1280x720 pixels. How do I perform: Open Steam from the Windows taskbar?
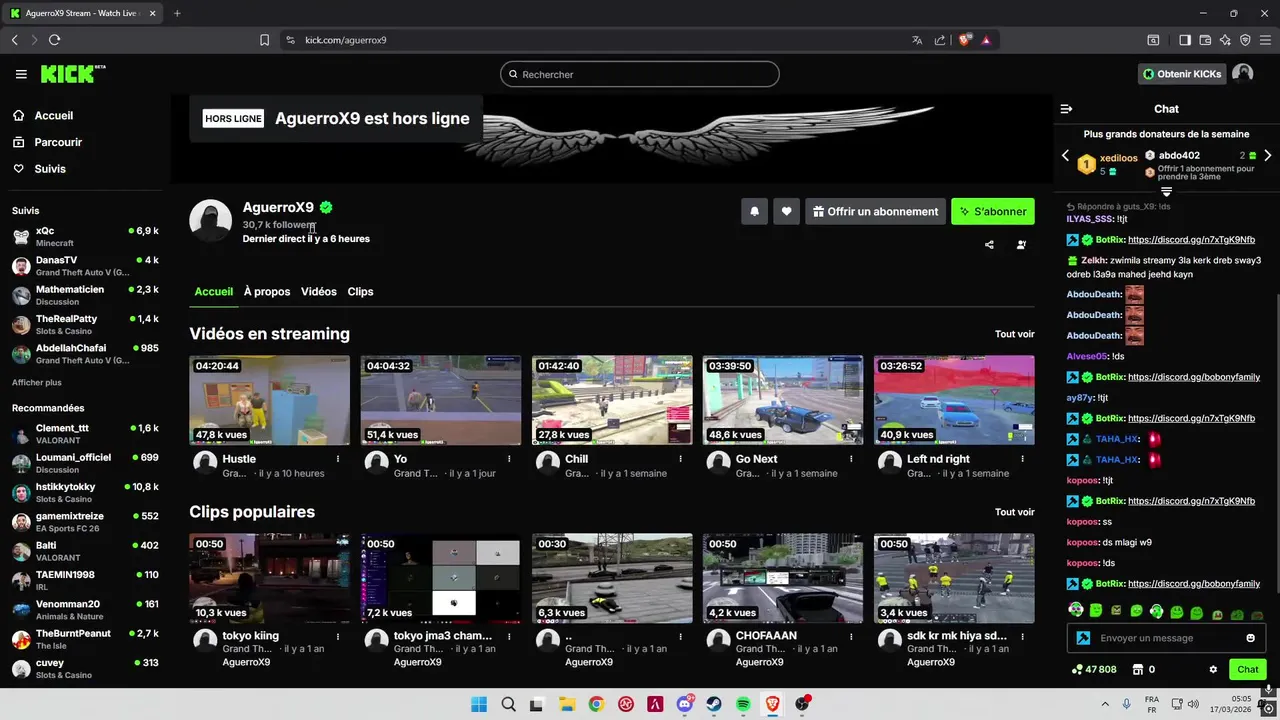714,704
